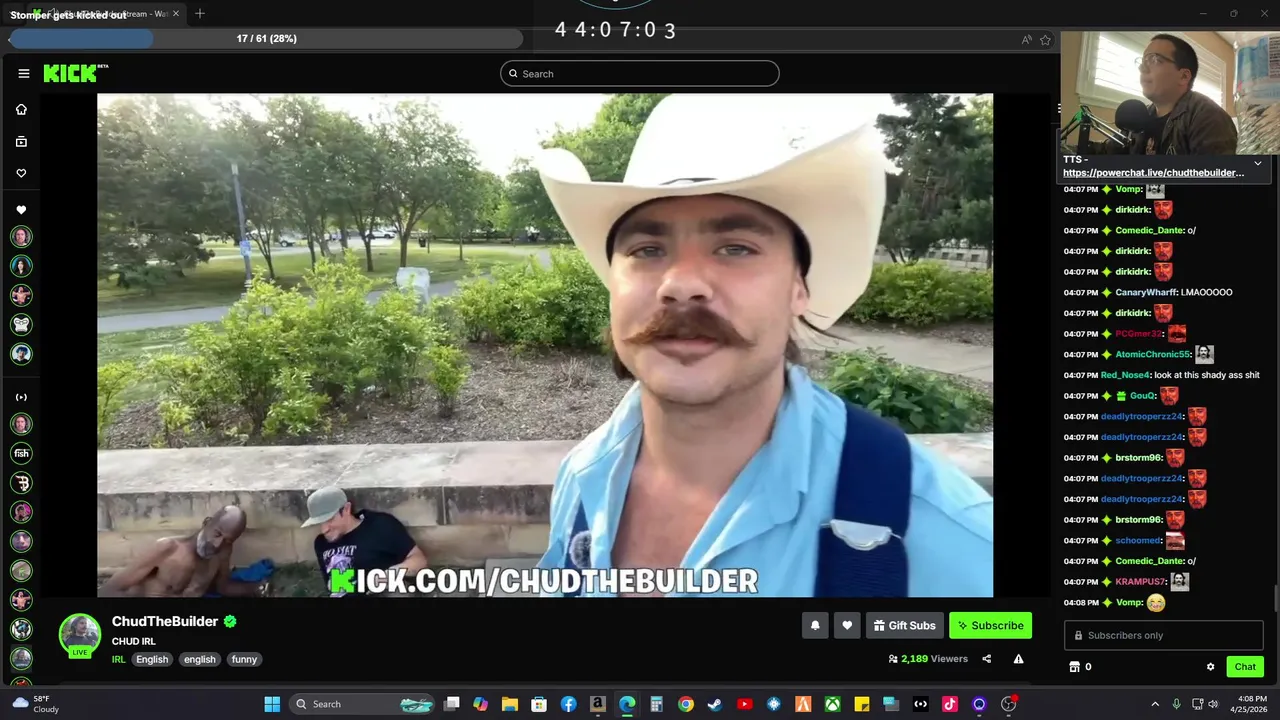Viewport: 1280px width, 720px height.
Task: Open Microsoft Edge from taskbar
Action: pos(627,704)
